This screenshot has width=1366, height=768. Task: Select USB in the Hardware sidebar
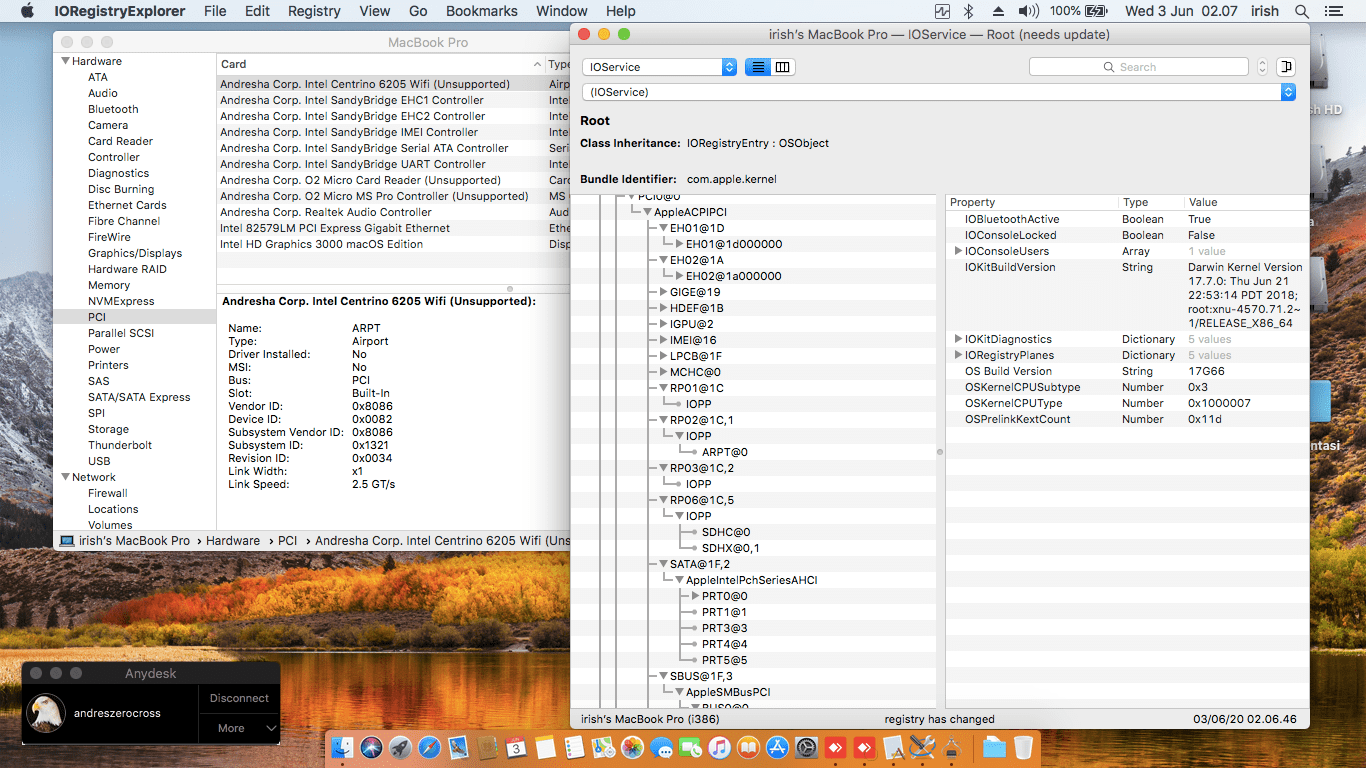[x=99, y=461]
